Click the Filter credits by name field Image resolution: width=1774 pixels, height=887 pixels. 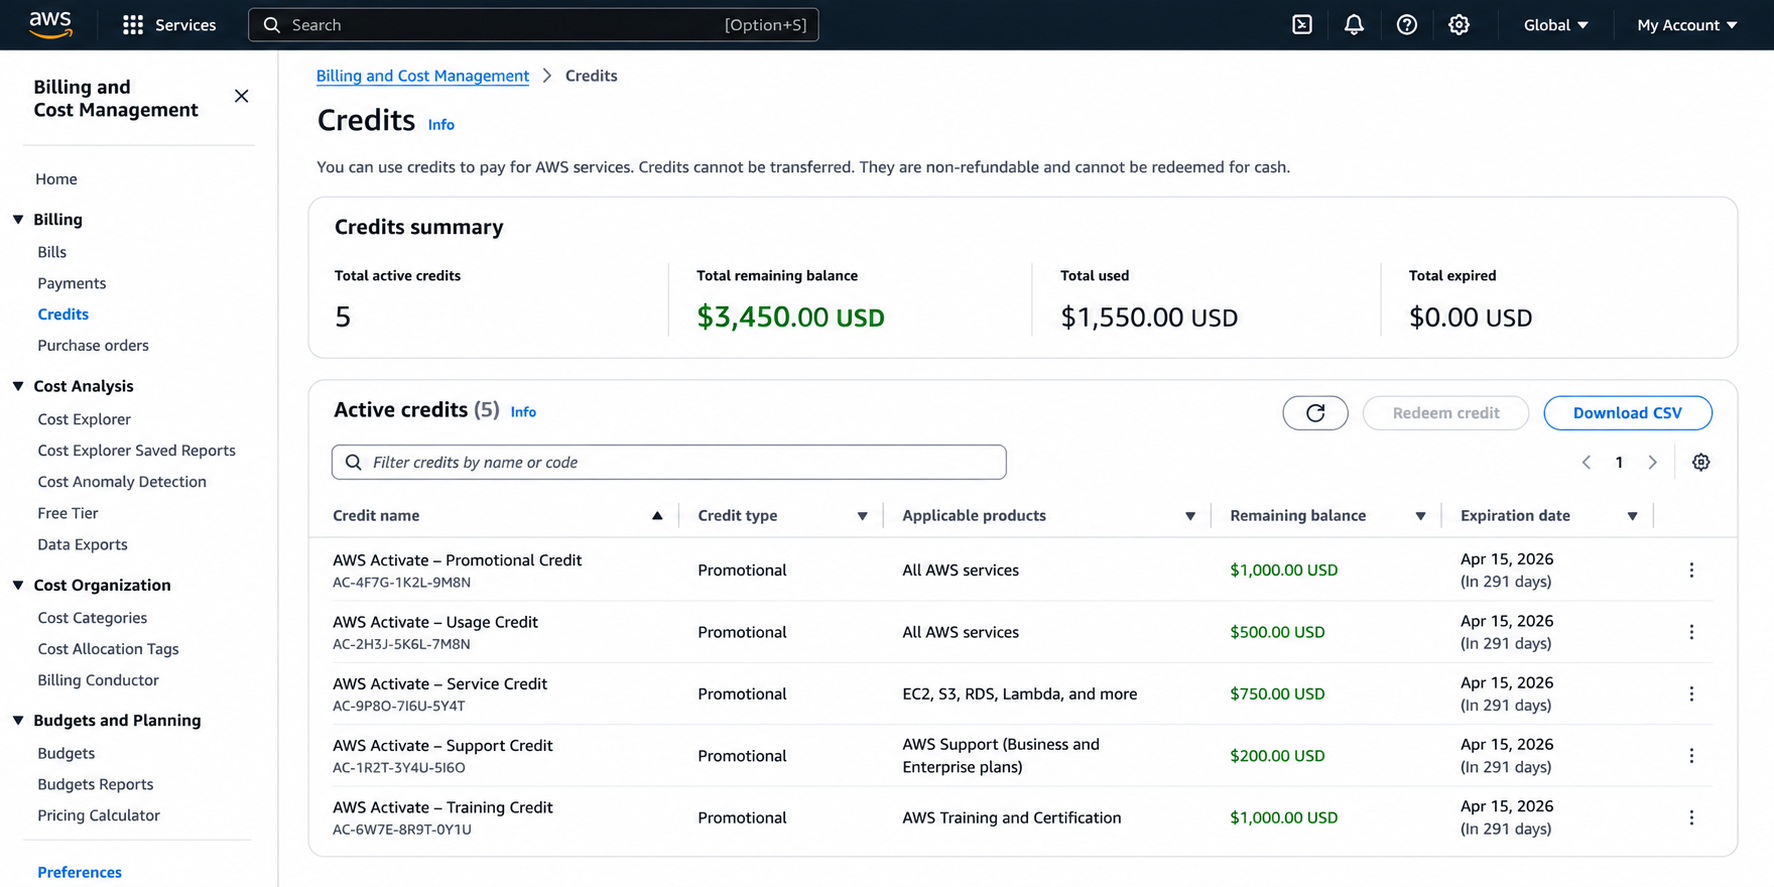669,462
